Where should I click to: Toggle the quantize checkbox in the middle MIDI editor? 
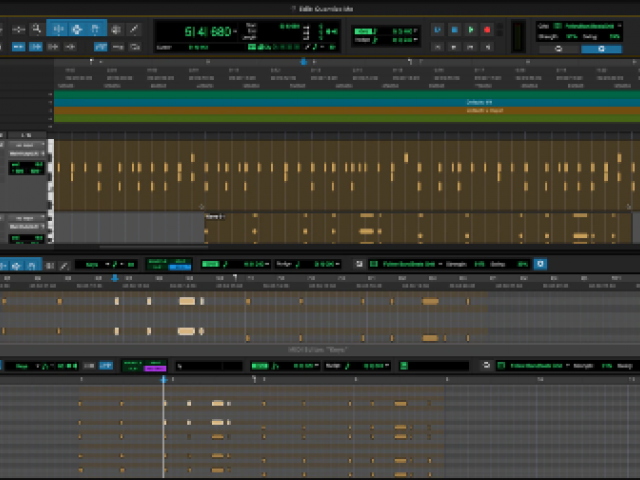373,264
